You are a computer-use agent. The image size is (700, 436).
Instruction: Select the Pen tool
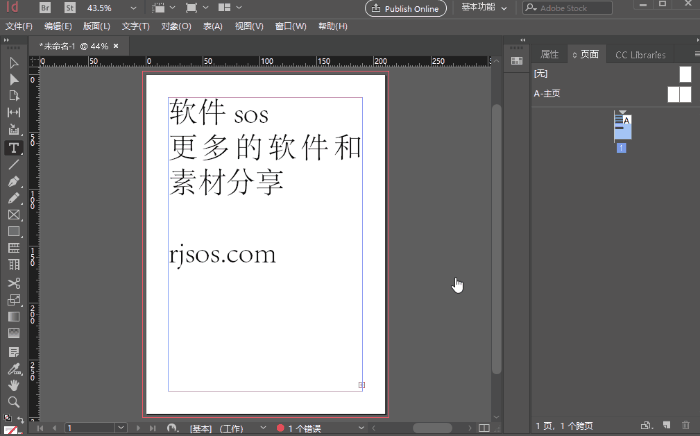(x=14, y=181)
